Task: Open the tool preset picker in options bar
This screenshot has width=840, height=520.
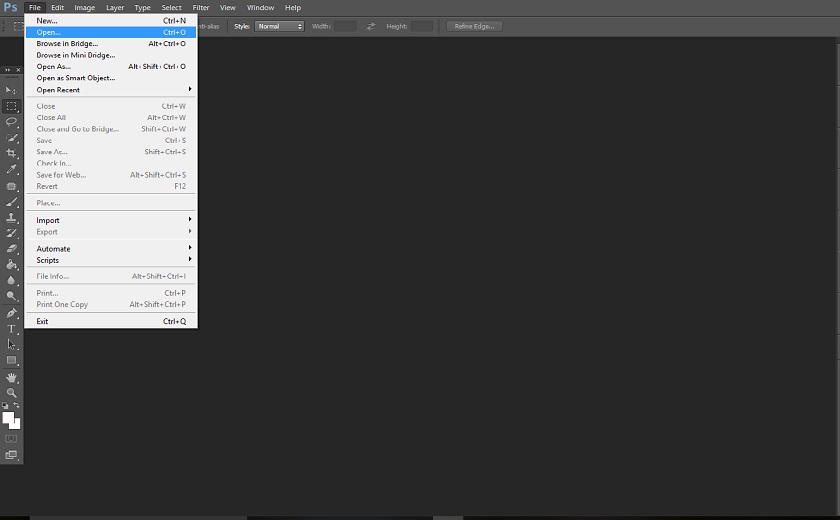Action: [19, 26]
